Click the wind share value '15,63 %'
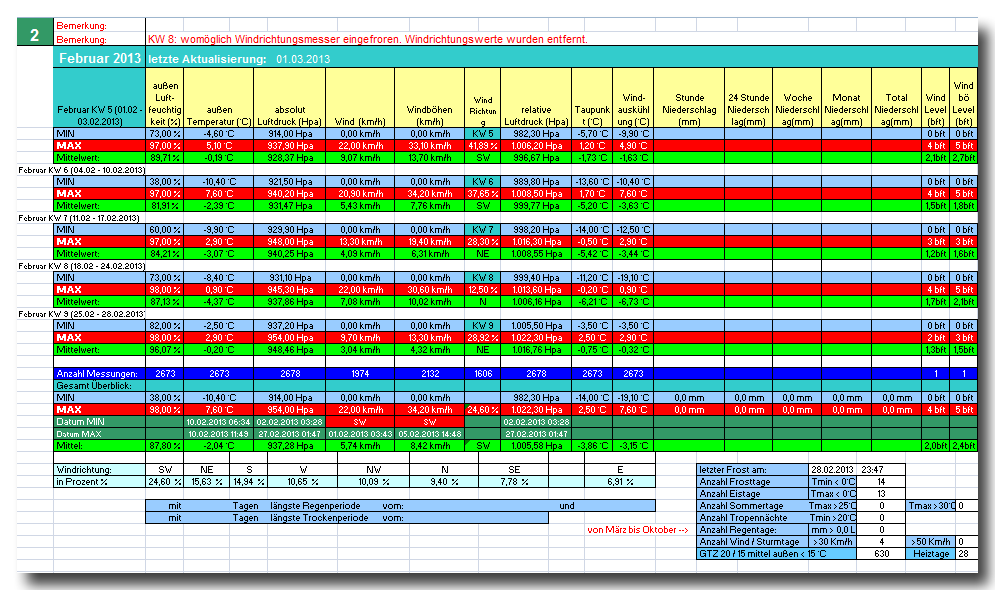995x590 pixels. point(206,482)
